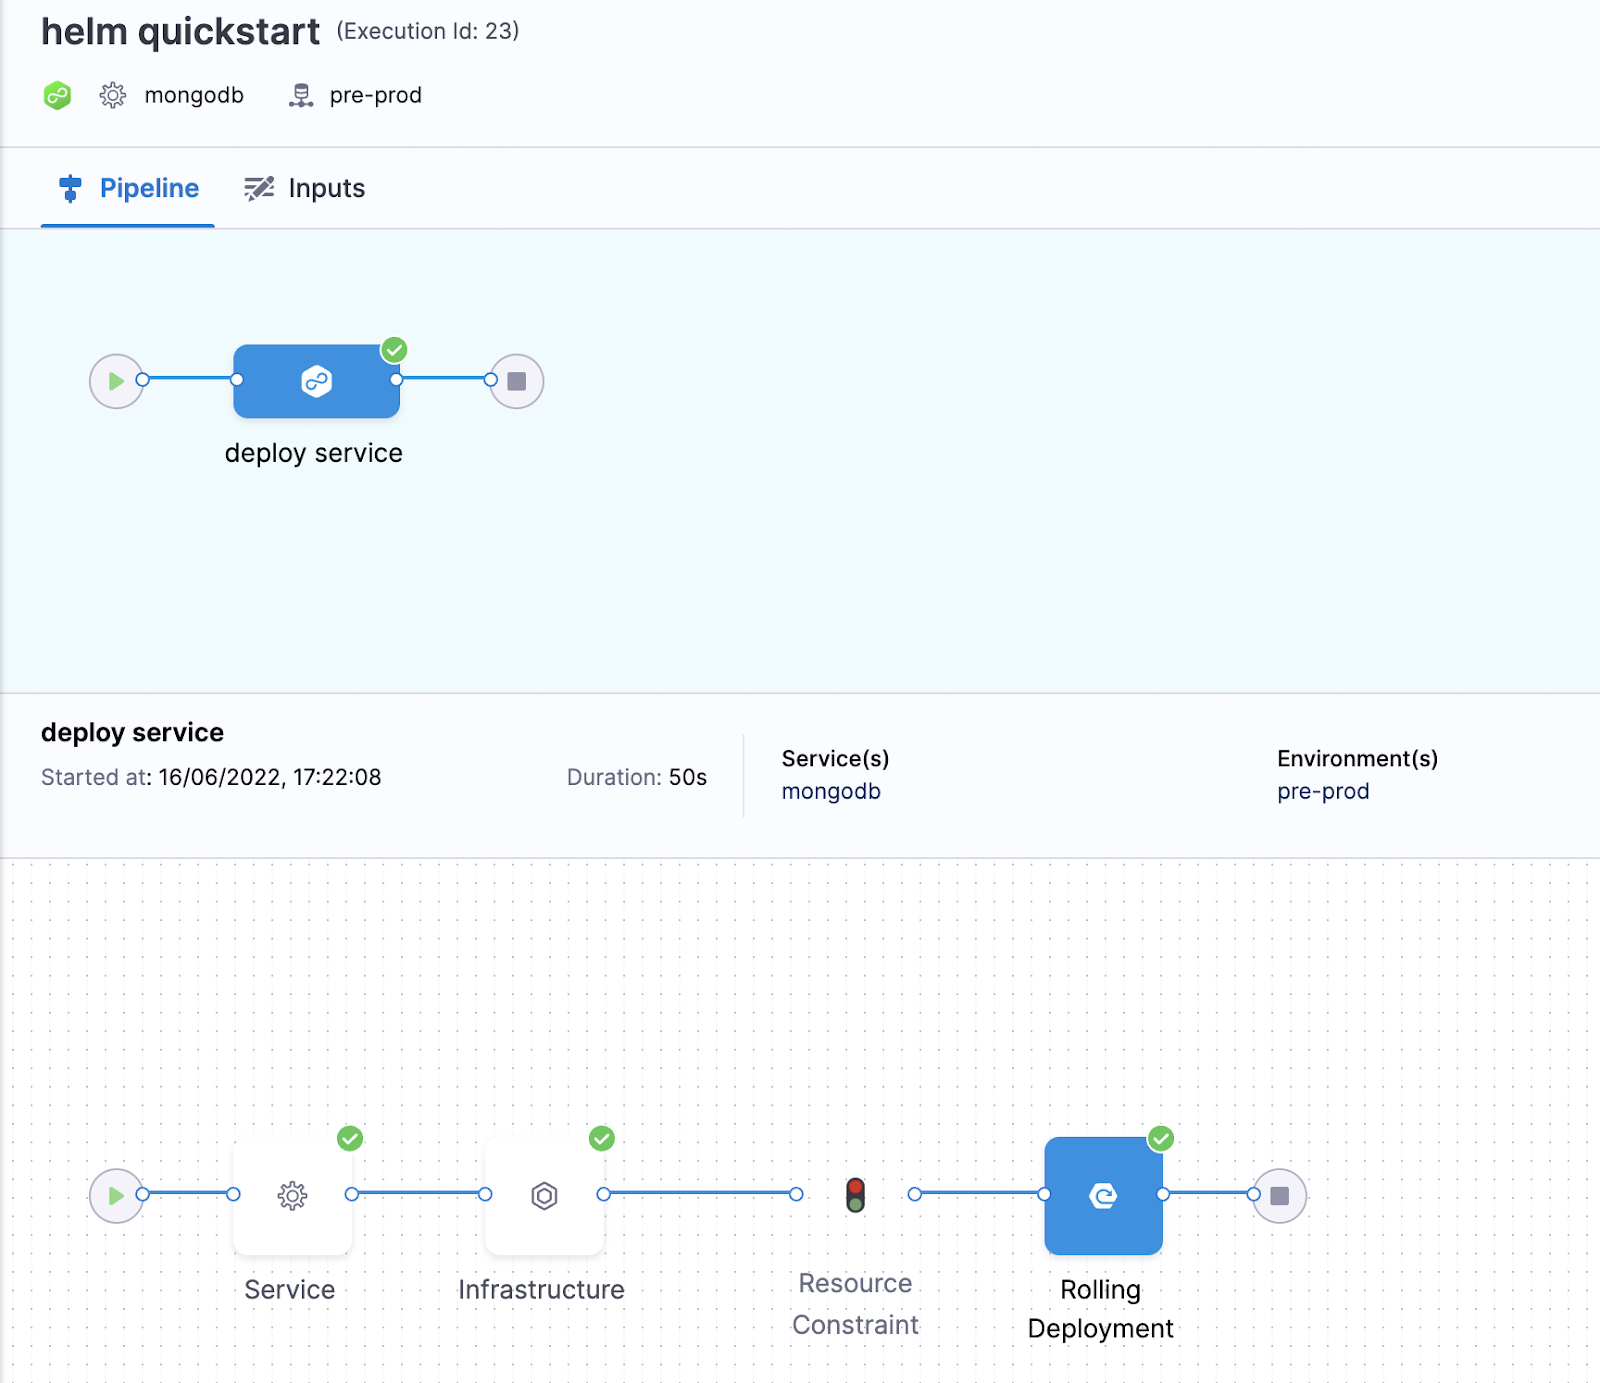
Task: Open the pre-prod link under Environment(s)
Action: (1323, 791)
